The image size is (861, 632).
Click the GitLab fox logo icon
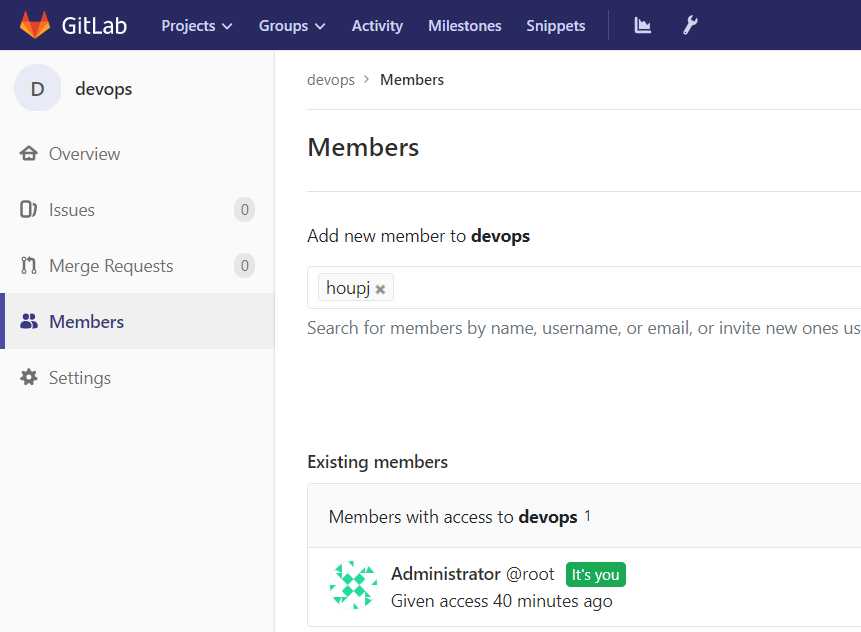(35, 25)
